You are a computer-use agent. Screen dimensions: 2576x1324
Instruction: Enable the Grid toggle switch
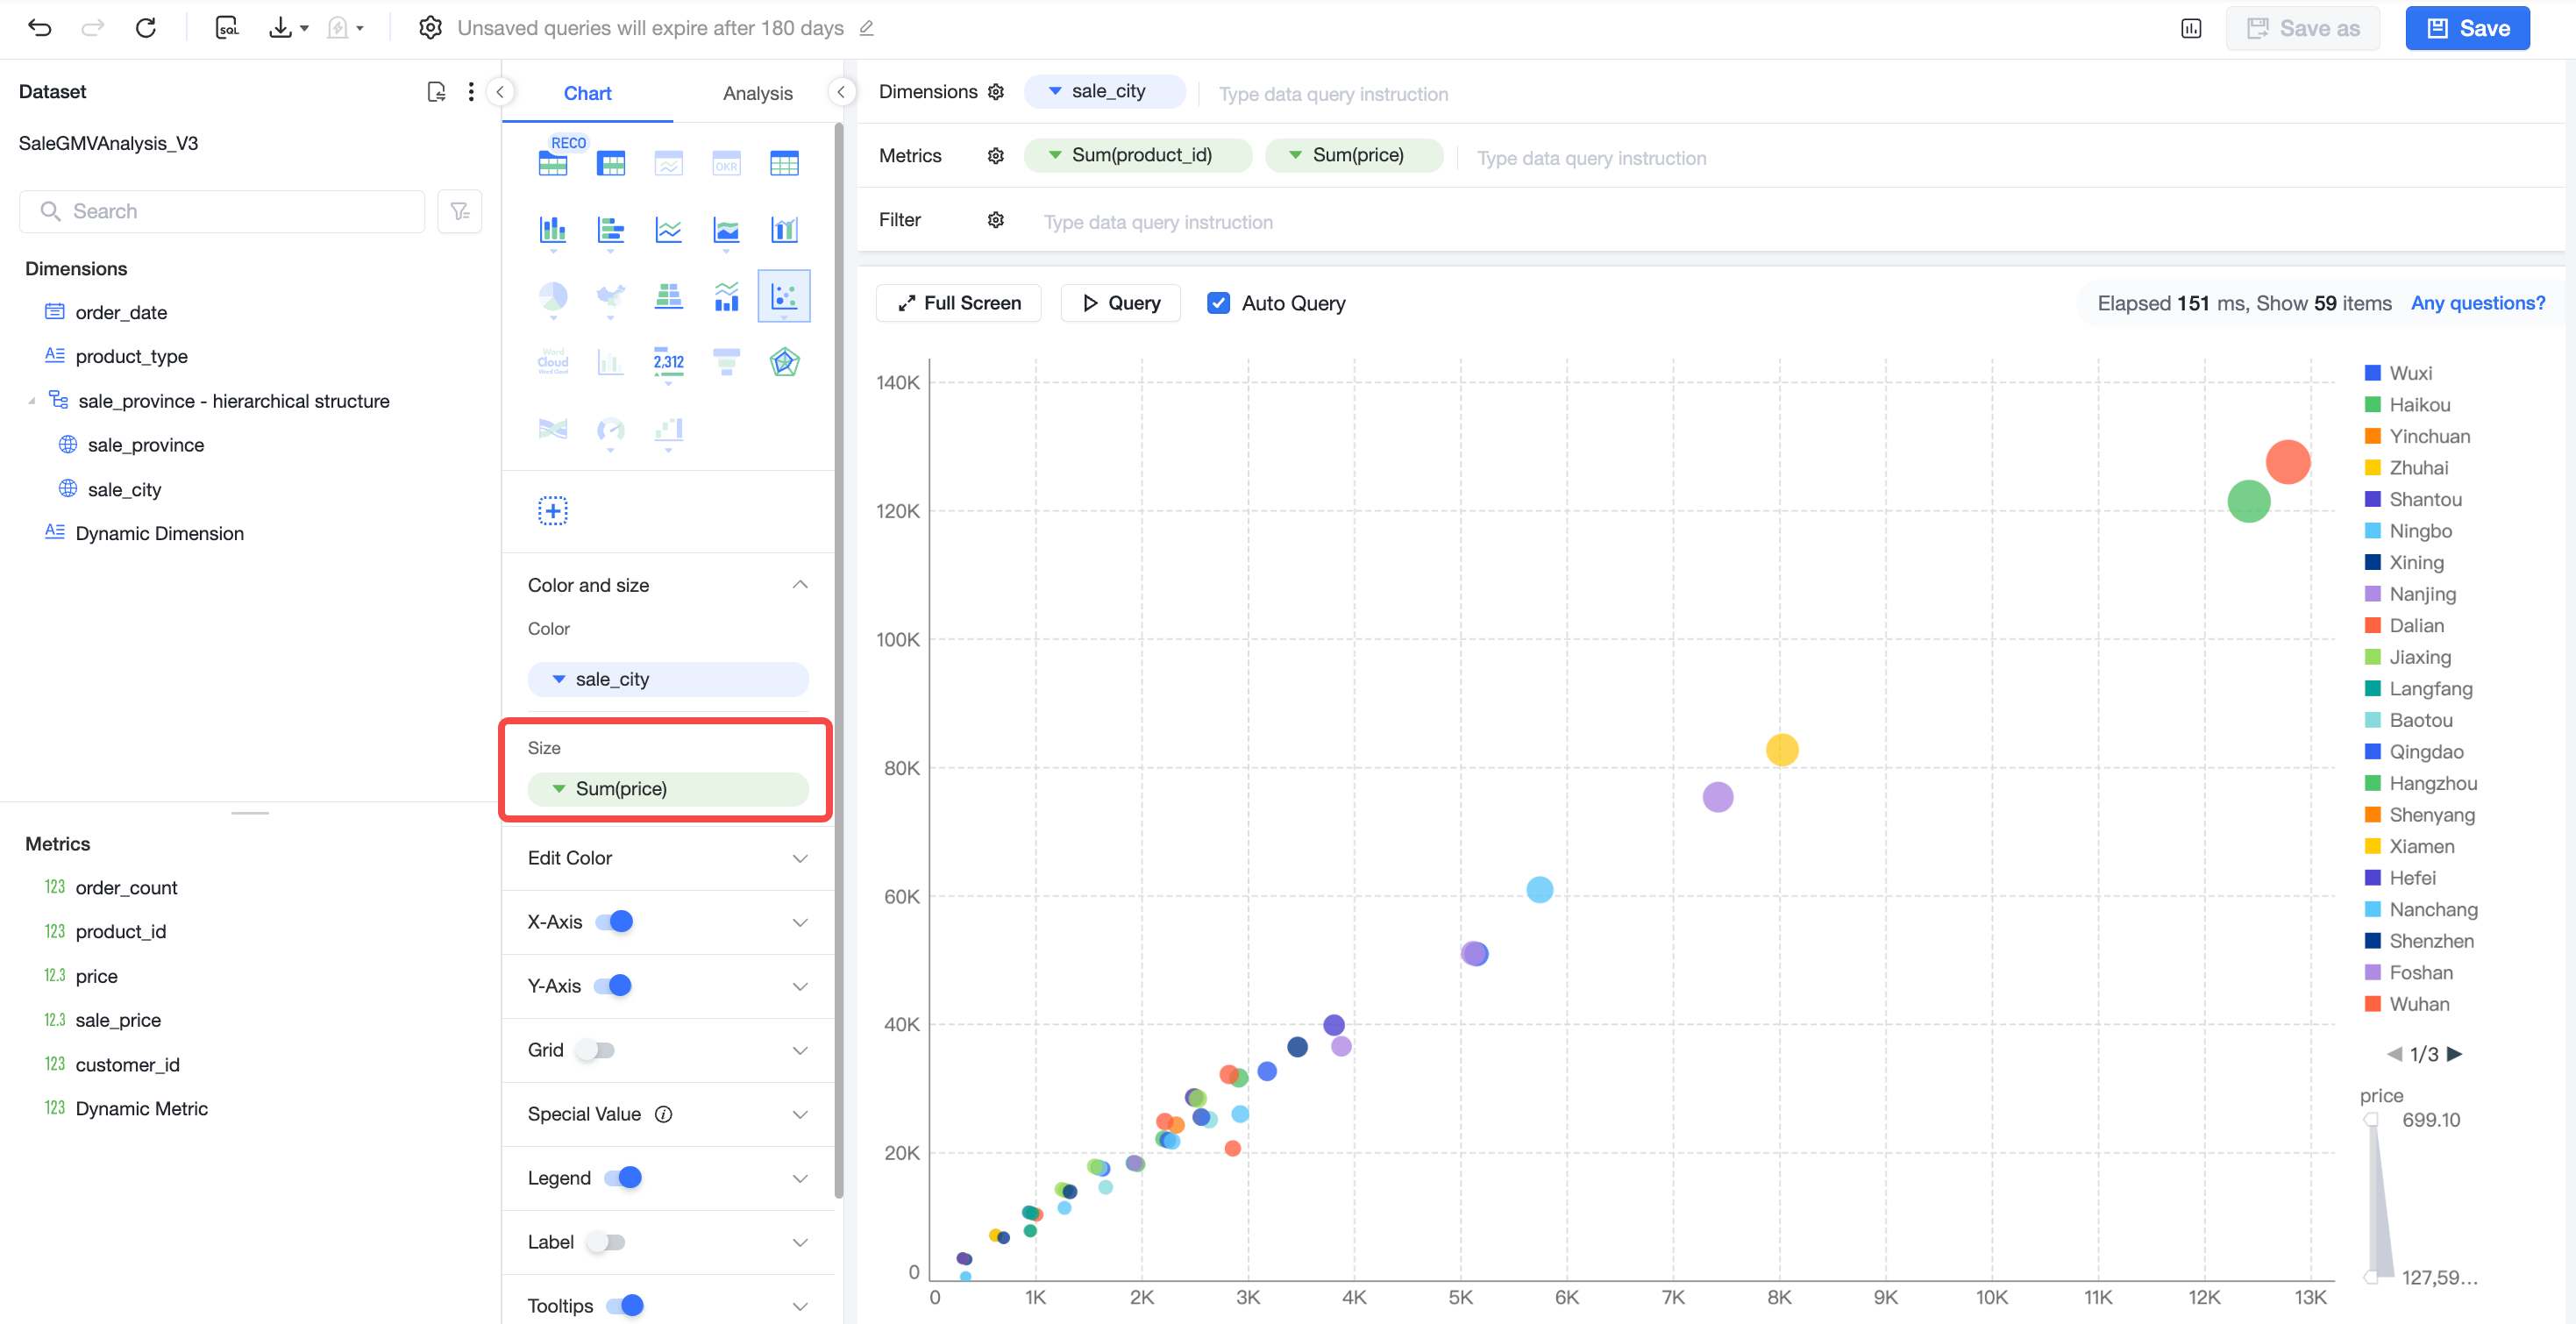click(596, 1050)
